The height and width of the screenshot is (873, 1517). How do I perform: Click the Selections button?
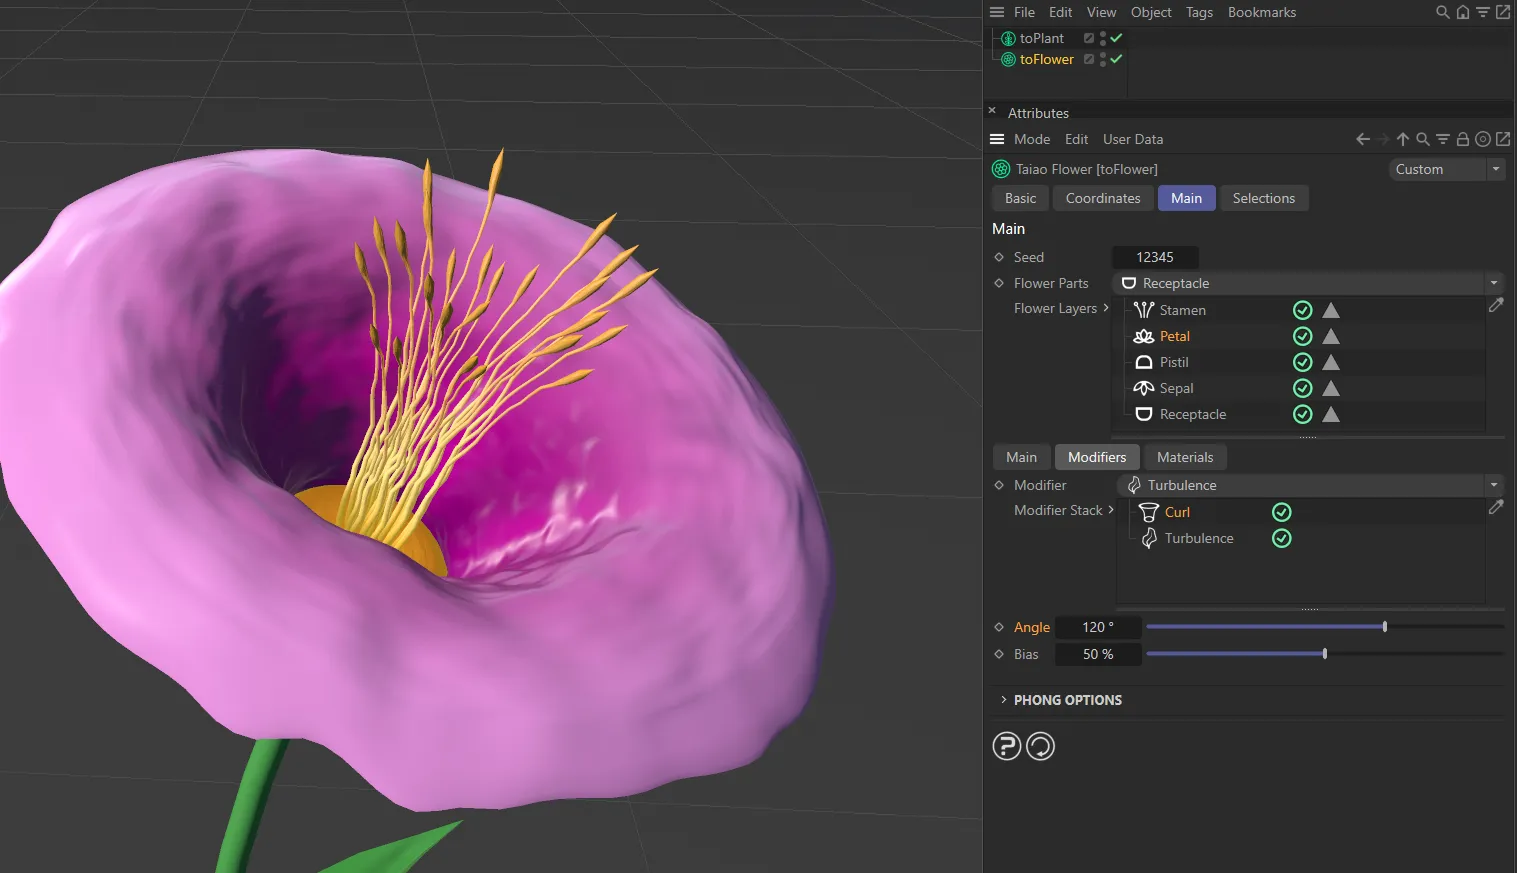pos(1264,198)
